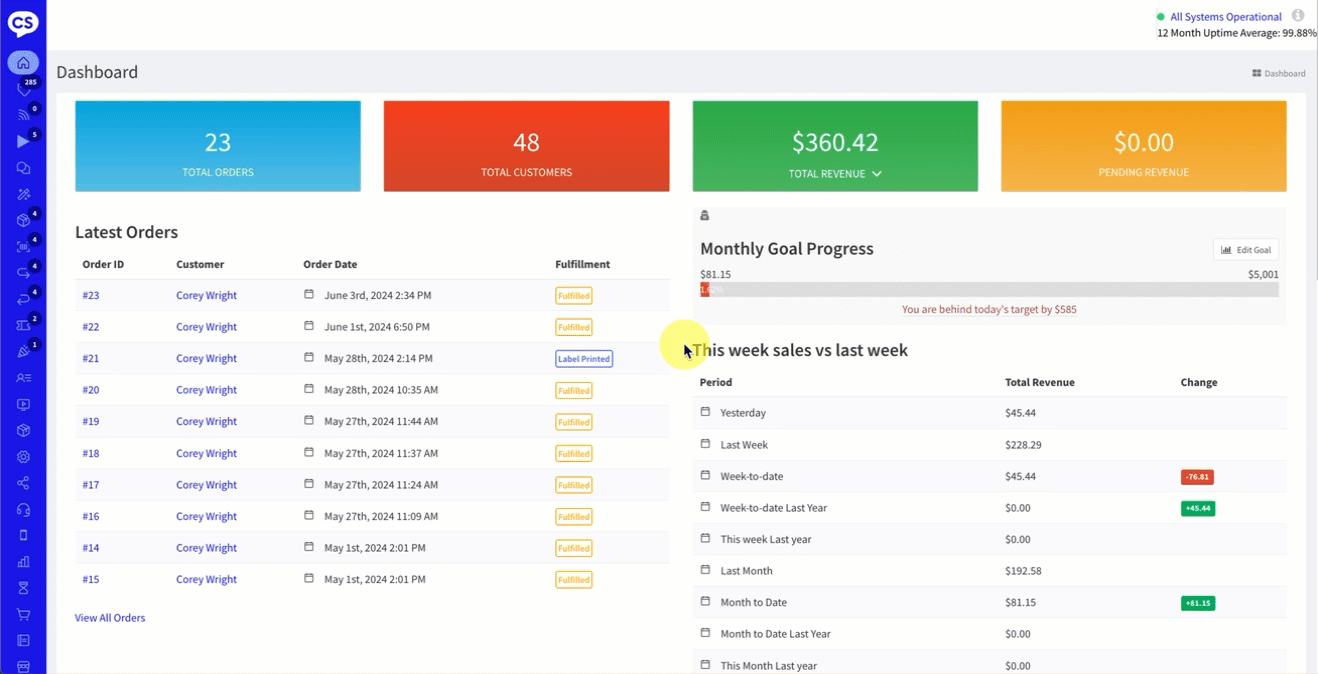Expand the Total Revenue dropdown chevron

(877, 174)
